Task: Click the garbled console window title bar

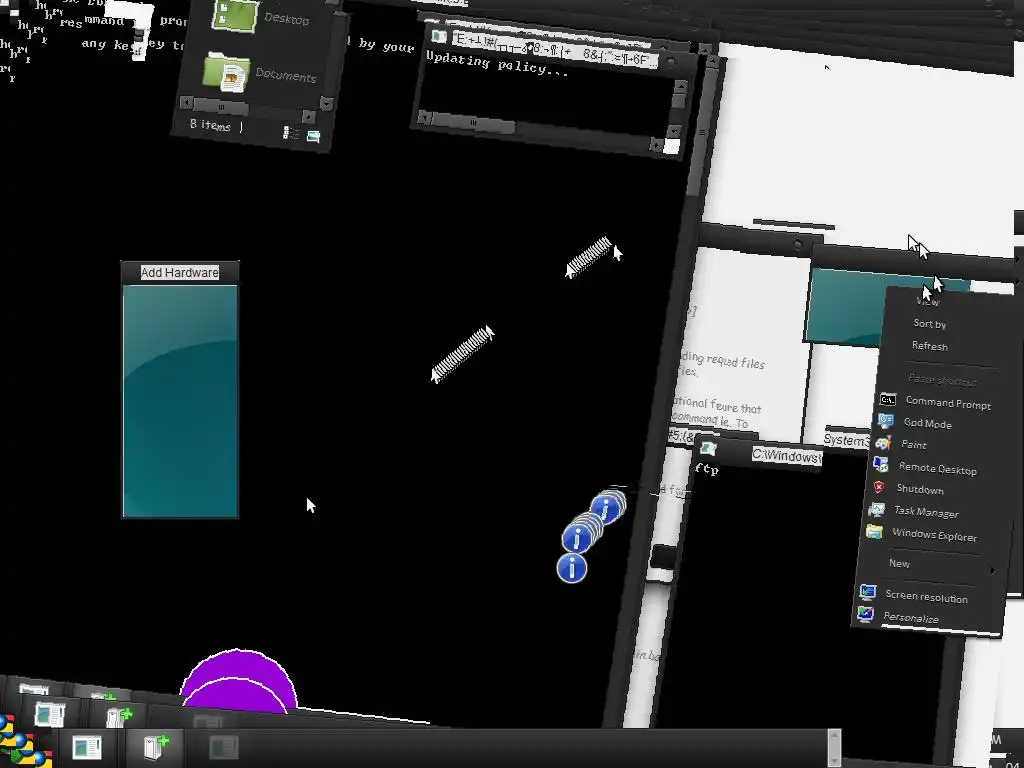Action: pos(554,50)
